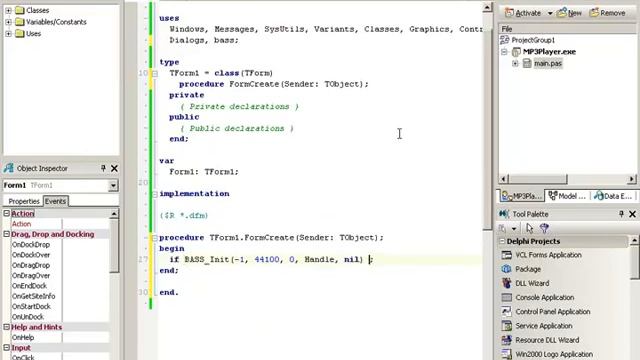Select the Control Panel Application item
Screen dimensions: 640x360
(x=553, y=312)
